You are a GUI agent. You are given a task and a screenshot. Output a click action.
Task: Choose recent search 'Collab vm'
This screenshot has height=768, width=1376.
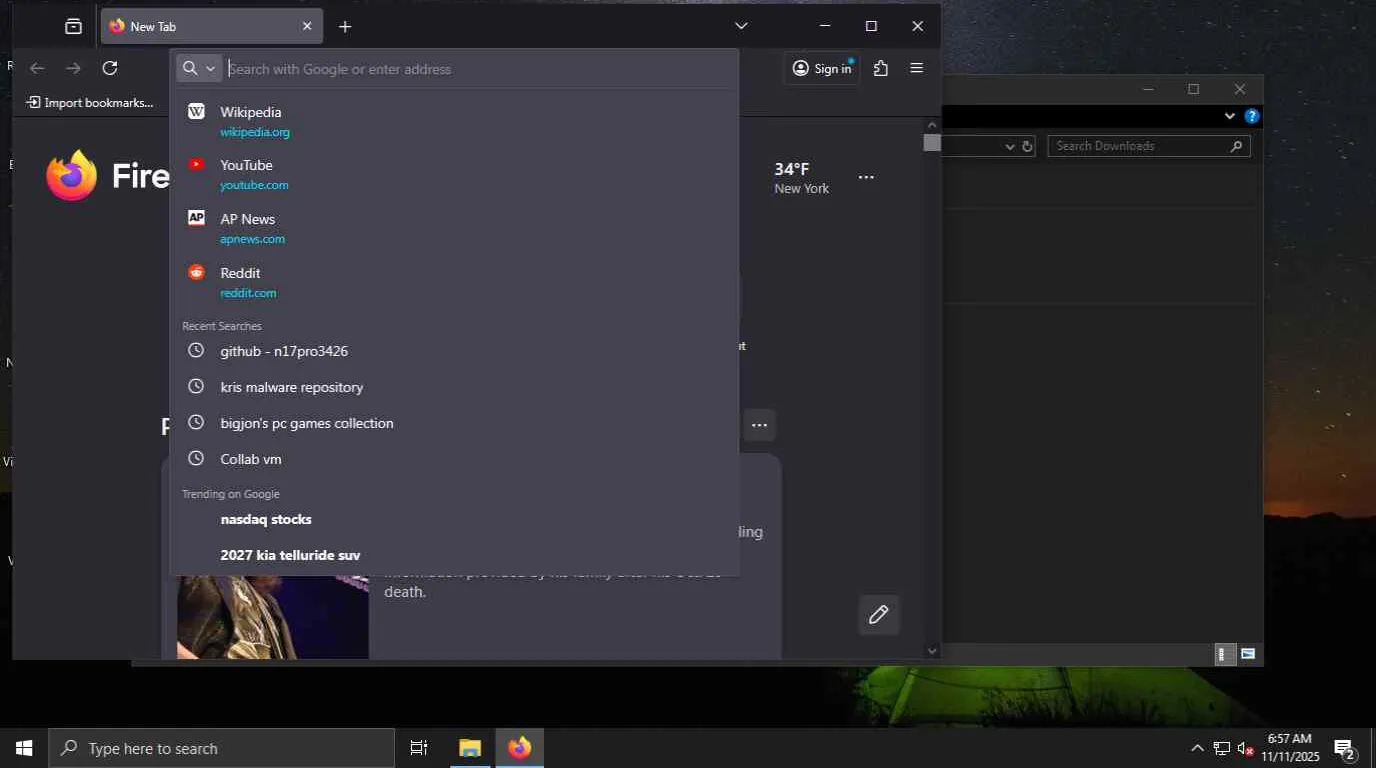coord(454,459)
